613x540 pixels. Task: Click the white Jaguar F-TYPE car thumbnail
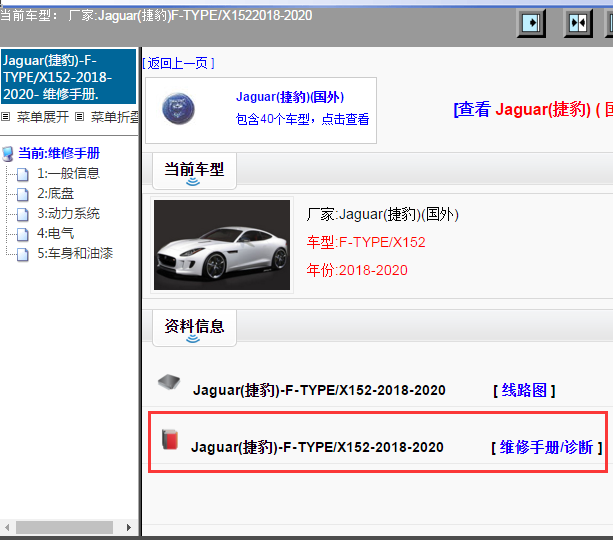click(222, 245)
